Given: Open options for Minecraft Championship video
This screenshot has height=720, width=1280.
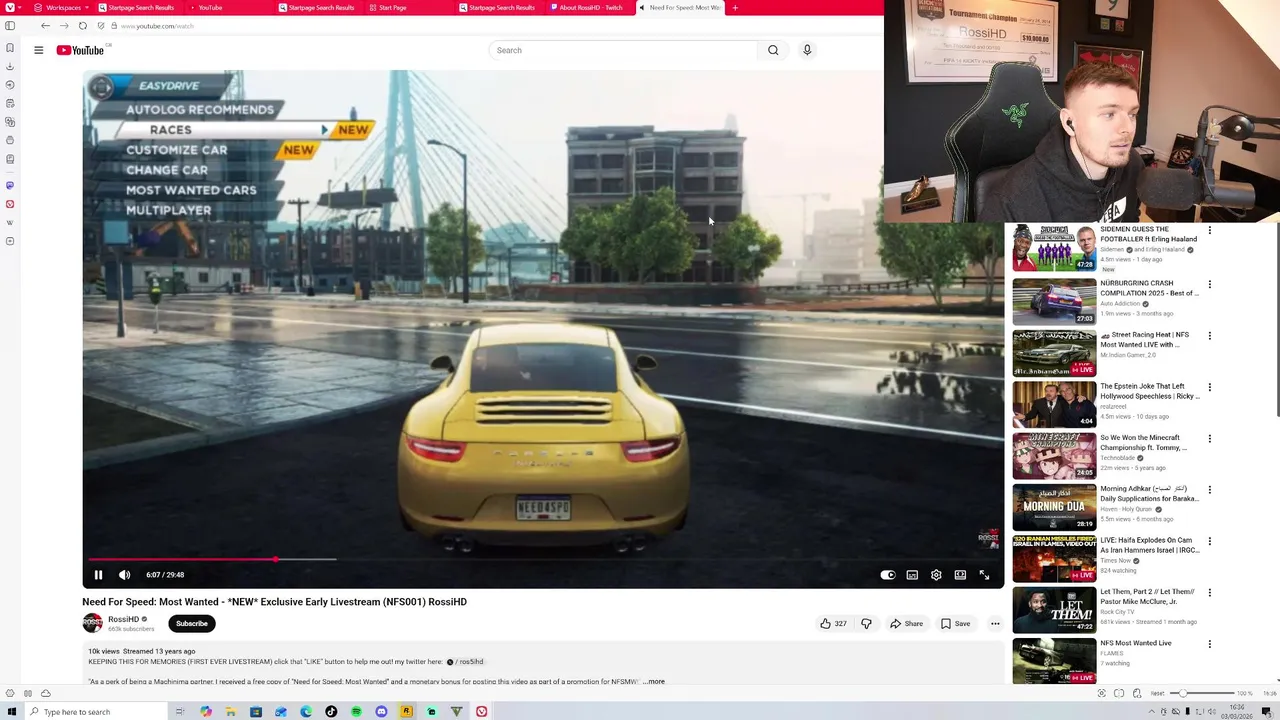Looking at the screenshot, I should [1210, 439].
